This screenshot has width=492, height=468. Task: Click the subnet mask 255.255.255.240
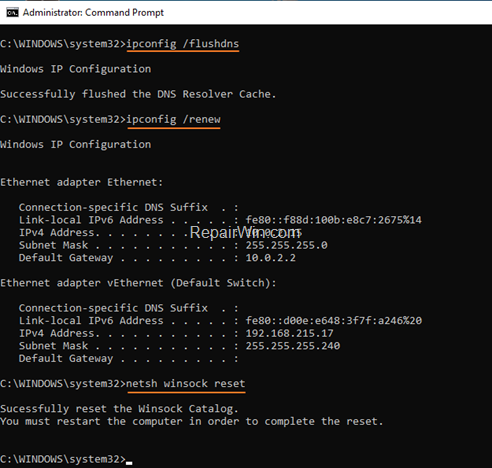pos(293,346)
